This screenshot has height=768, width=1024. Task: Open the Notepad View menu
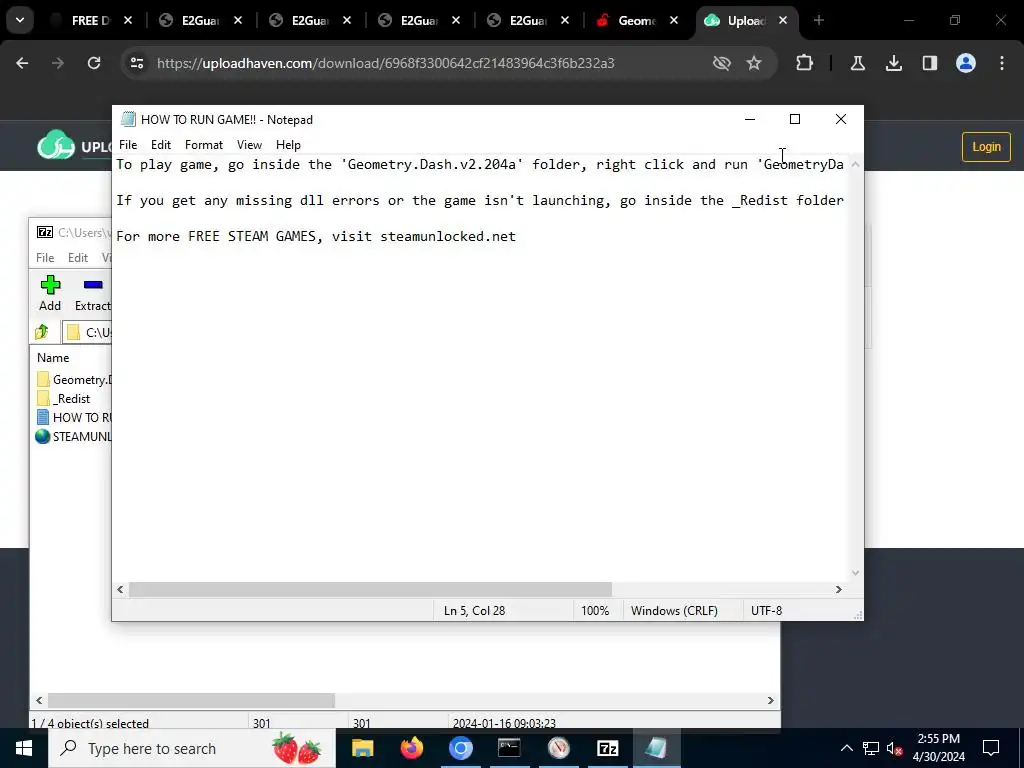[249, 145]
